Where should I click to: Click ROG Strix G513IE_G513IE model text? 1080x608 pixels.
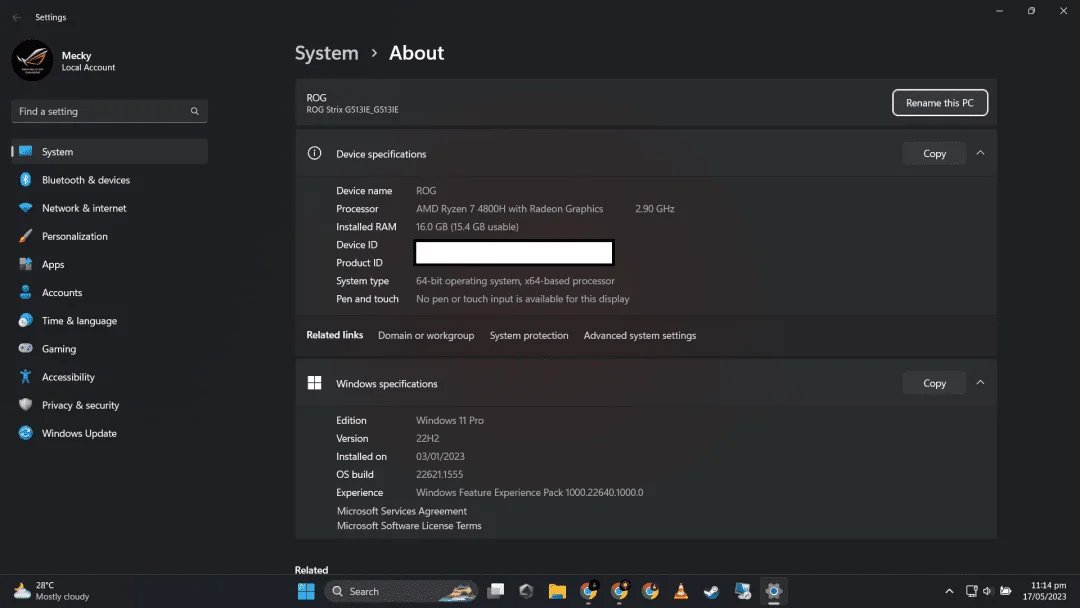pos(352,109)
